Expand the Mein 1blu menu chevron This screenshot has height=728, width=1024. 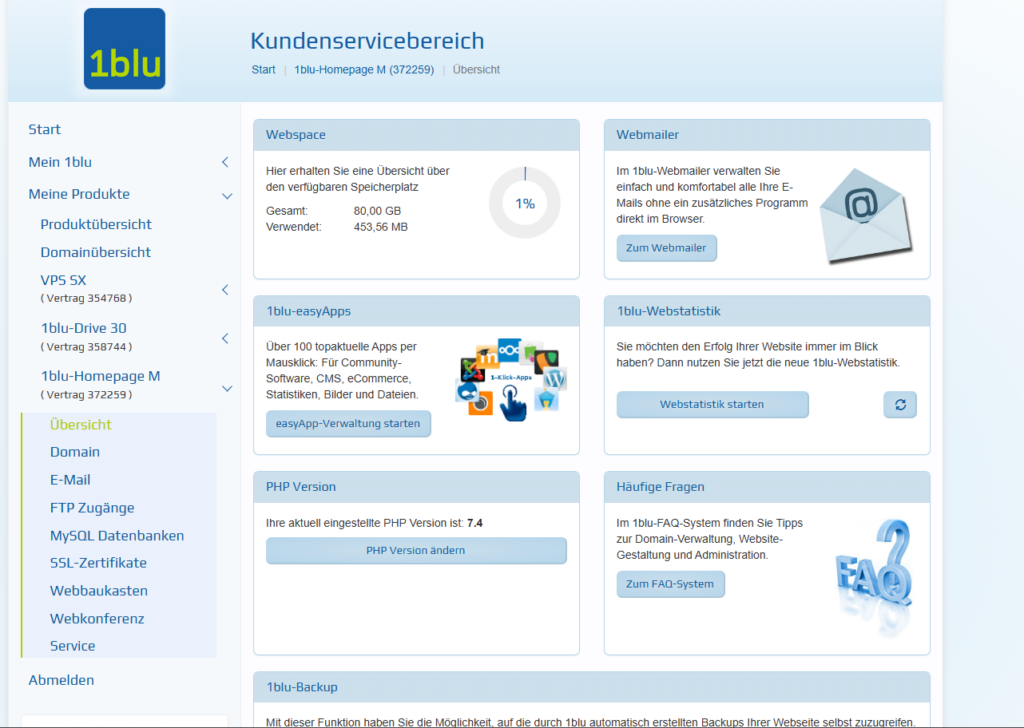(226, 162)
